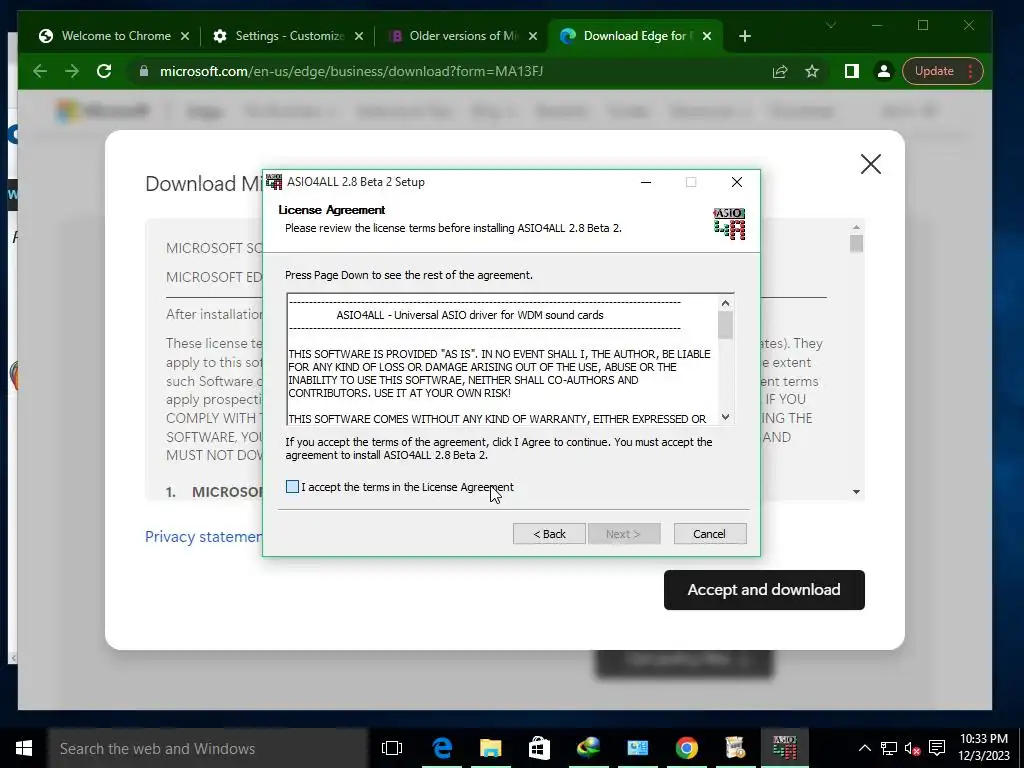Screen dimensions: 1024x768
Task: Open the installer box taskbar icon
Action: coord(735,748)
